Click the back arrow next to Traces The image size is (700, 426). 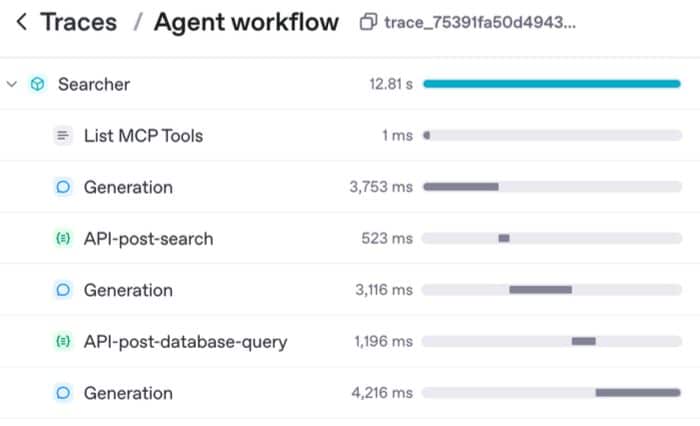coord(21,22)
